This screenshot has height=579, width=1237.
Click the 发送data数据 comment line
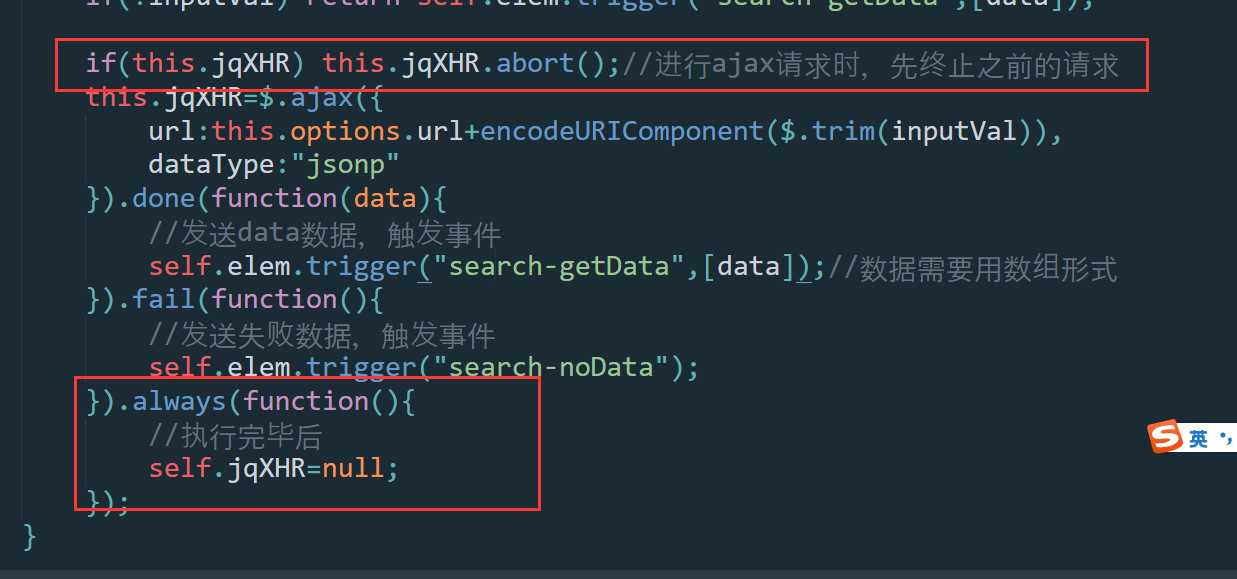(x=324, y=233)
